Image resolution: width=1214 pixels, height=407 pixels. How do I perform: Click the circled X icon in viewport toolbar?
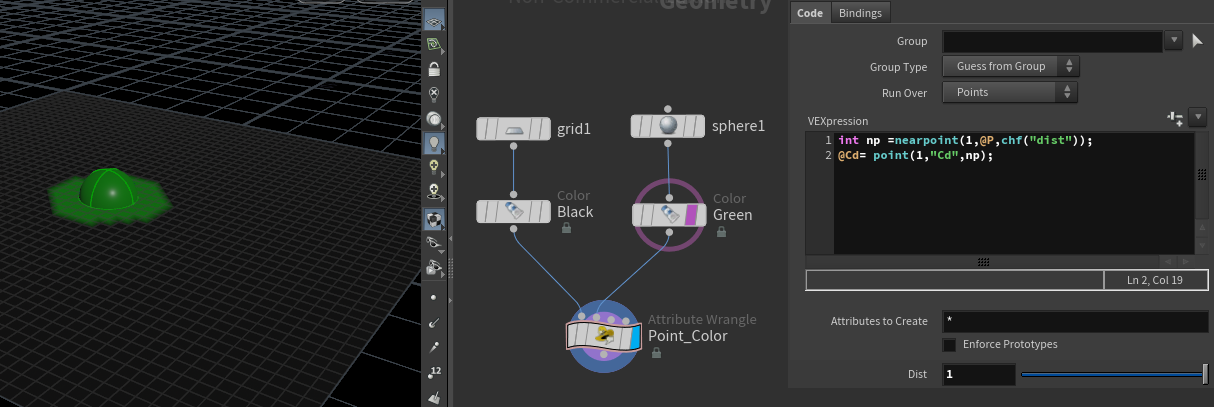point(433,94)
